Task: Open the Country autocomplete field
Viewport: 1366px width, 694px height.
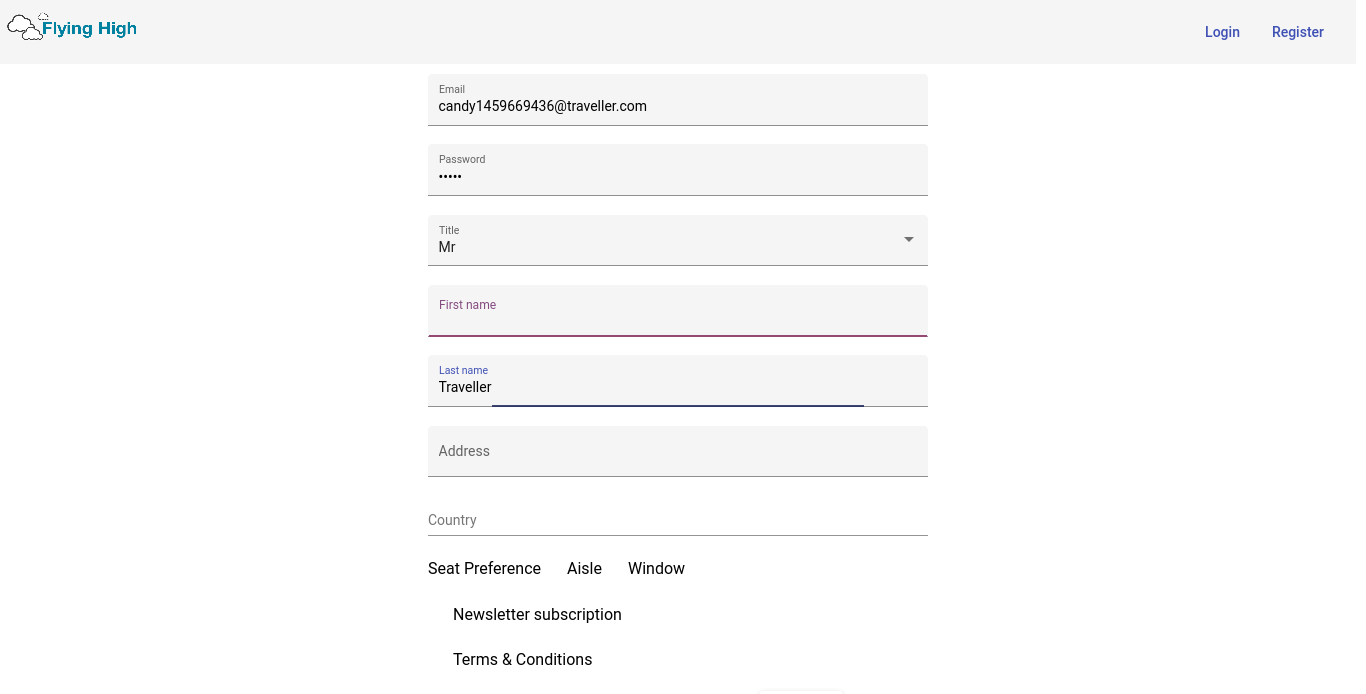Action: (678, 520)
